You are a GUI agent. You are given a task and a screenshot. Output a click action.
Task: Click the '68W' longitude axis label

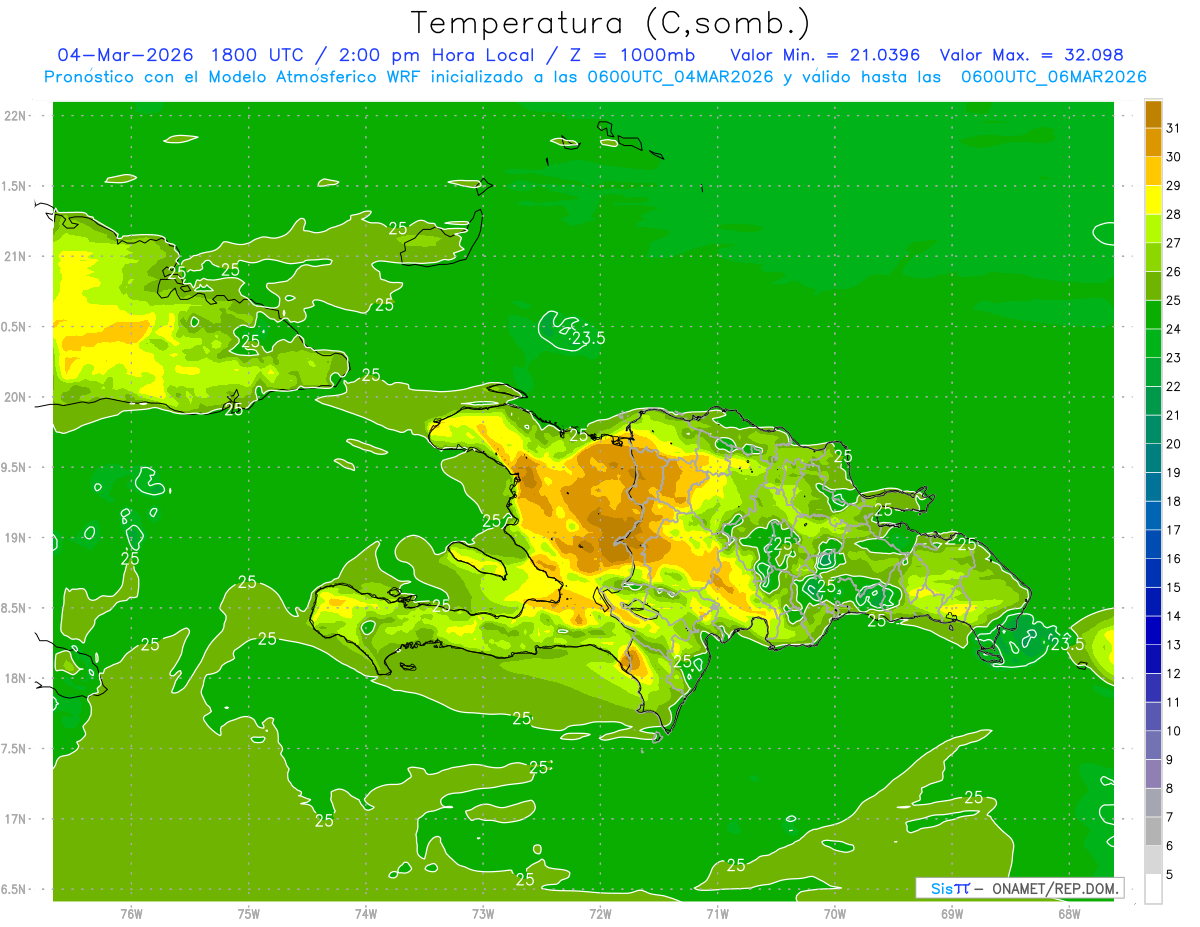pos(1069,913)
